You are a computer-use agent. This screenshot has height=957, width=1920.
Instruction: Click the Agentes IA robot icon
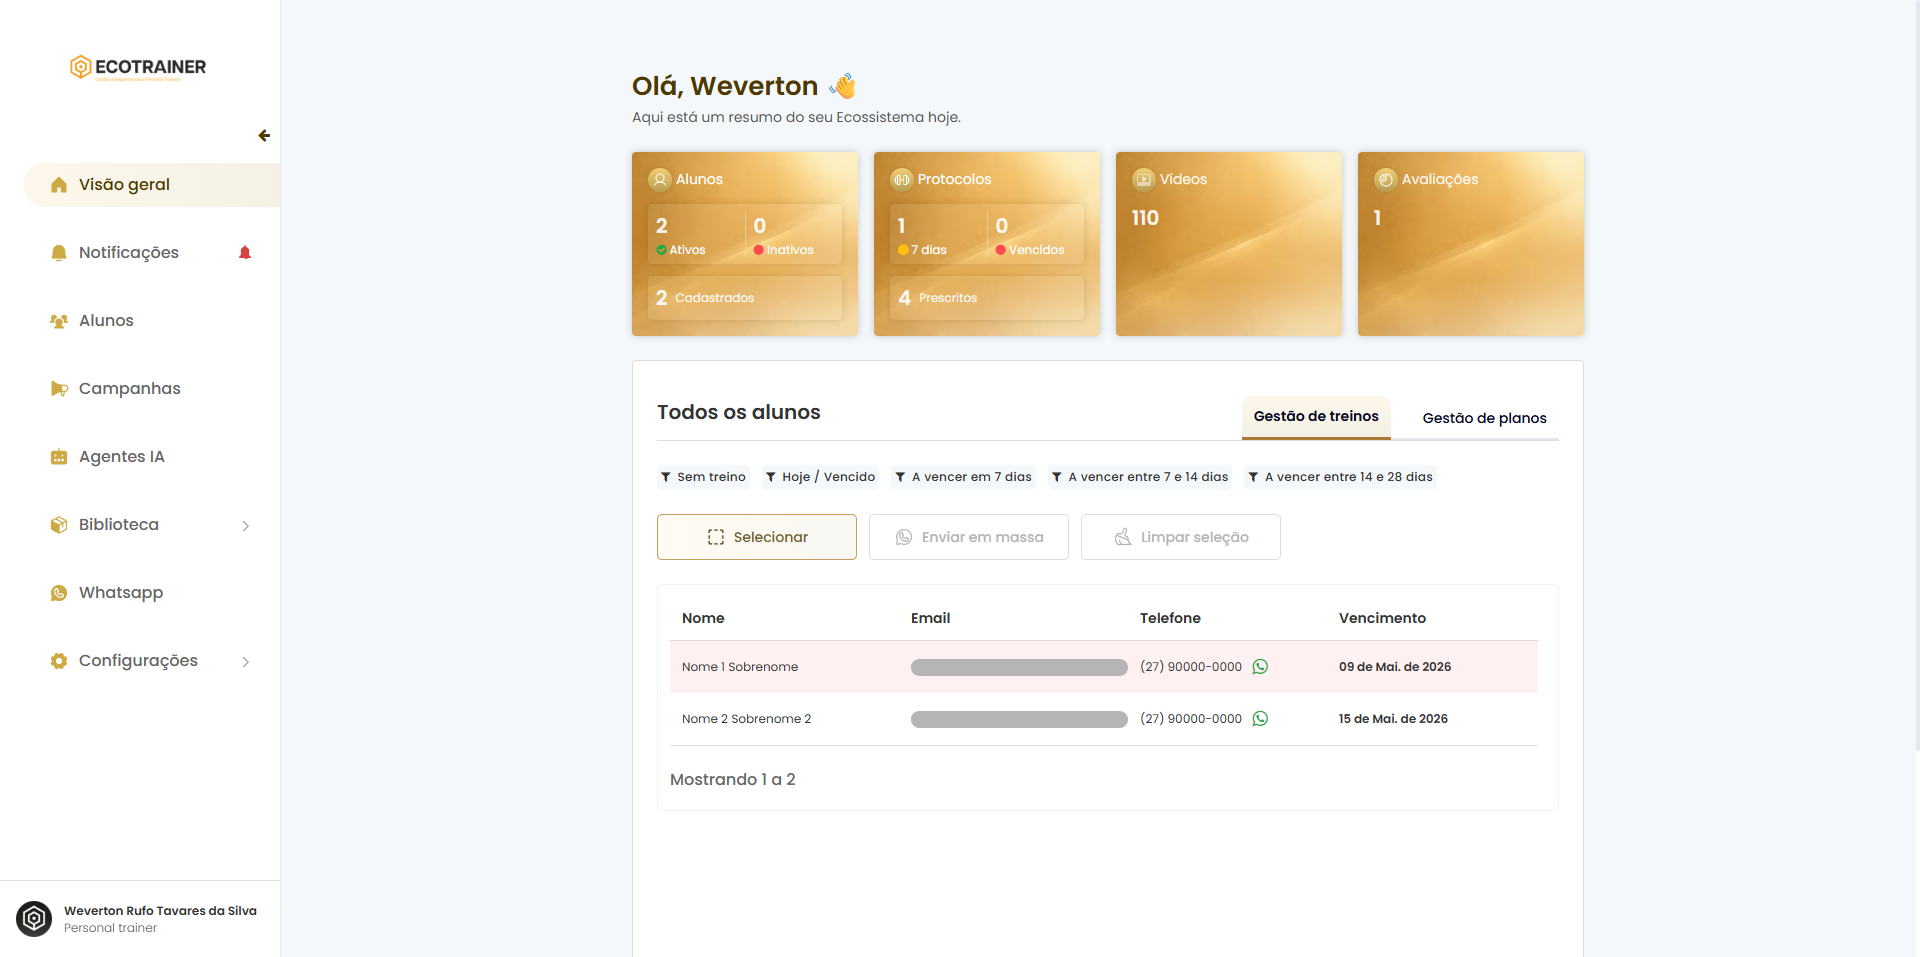pyautogui.click(x=59, y=457)
